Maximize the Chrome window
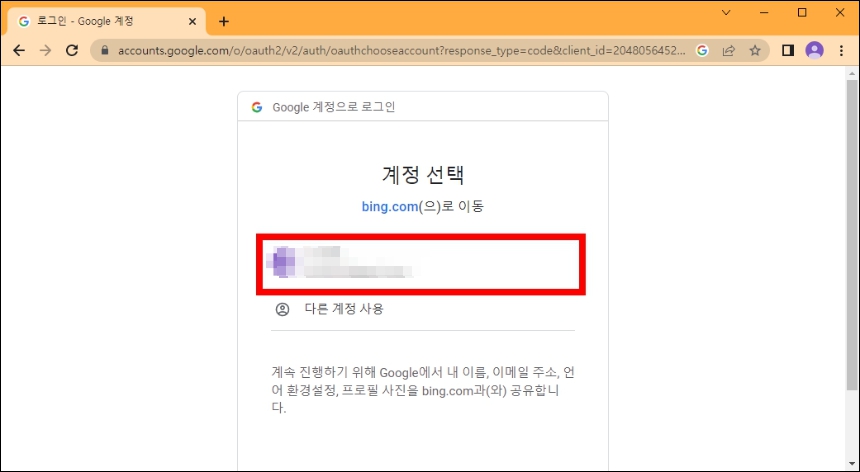Image resolution: width=860 pixels, height=472 pixels. [x=802, y=13]
